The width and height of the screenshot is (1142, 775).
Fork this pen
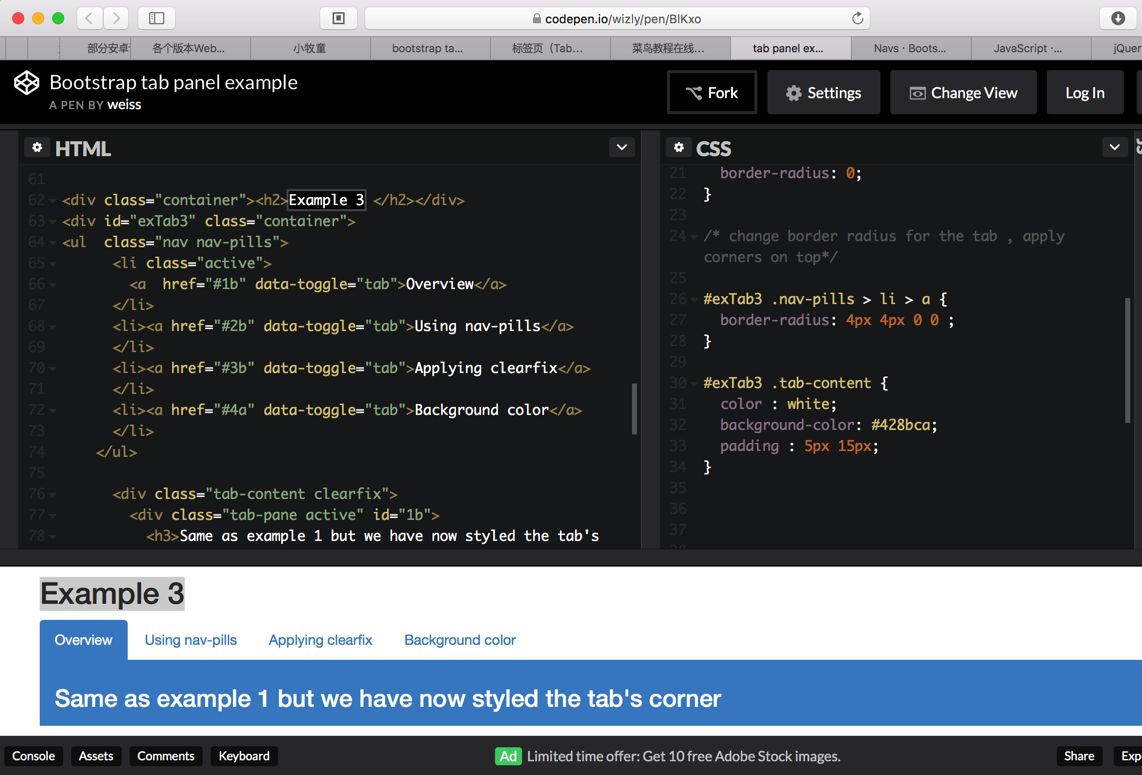pos(712,93)
